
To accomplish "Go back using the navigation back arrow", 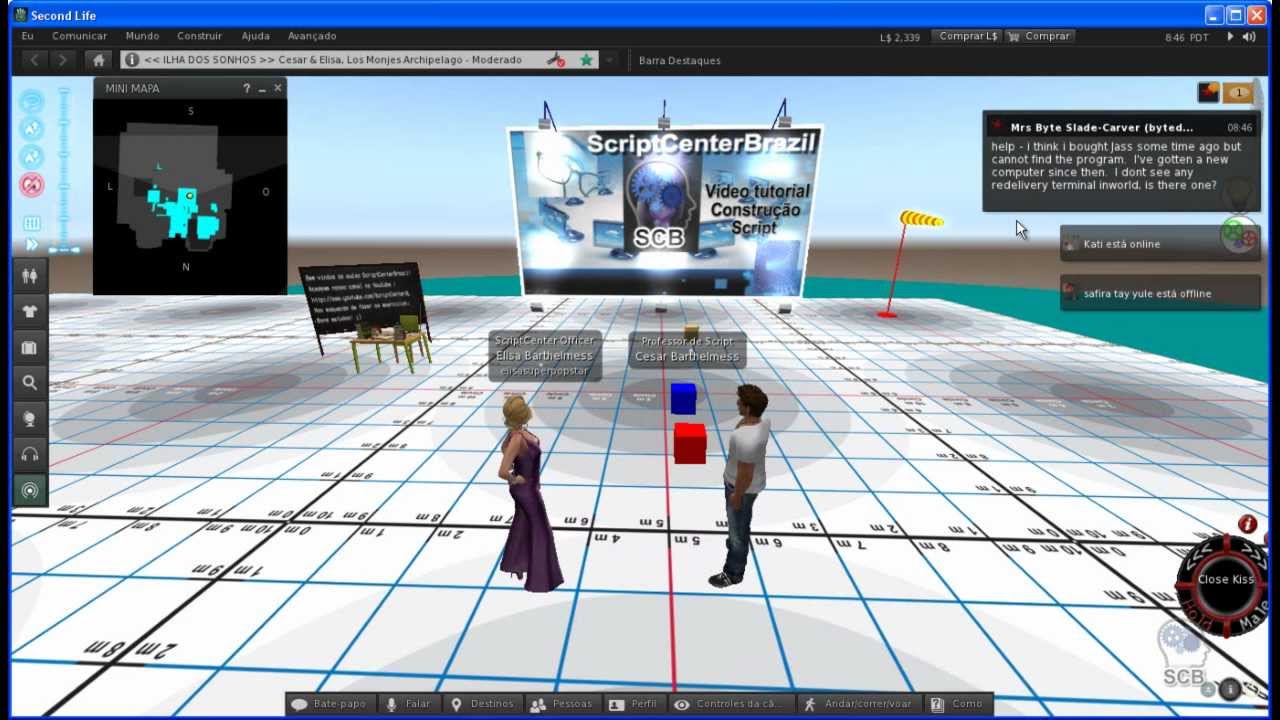I will click(x=35, y=60).
